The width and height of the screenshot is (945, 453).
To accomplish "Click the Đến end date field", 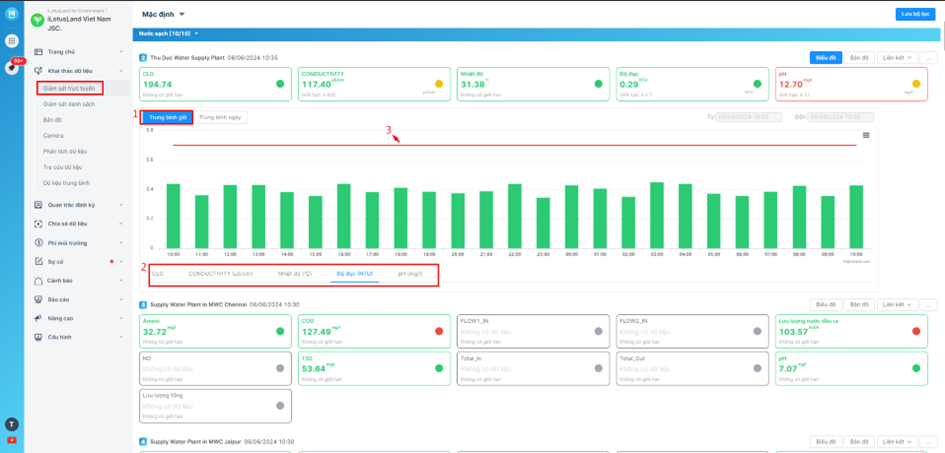I will pyautogui.click(x=841, y=117).
